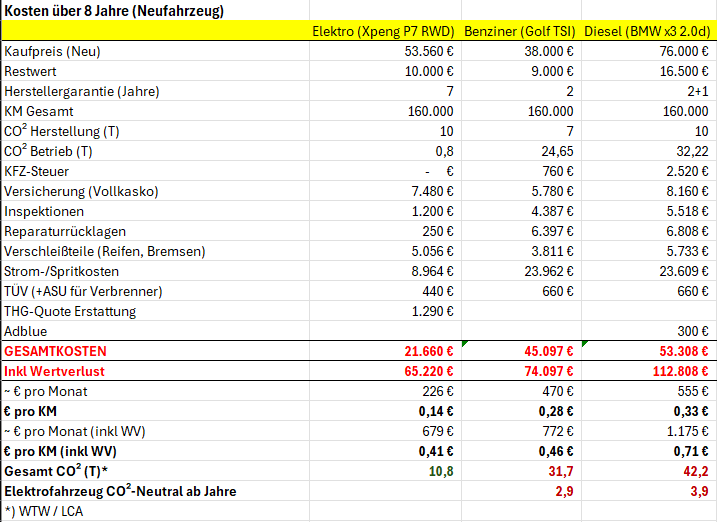Click the Benziner total 45.097 € cell
The width and height of the screenshot is (717, 522).
545,351
